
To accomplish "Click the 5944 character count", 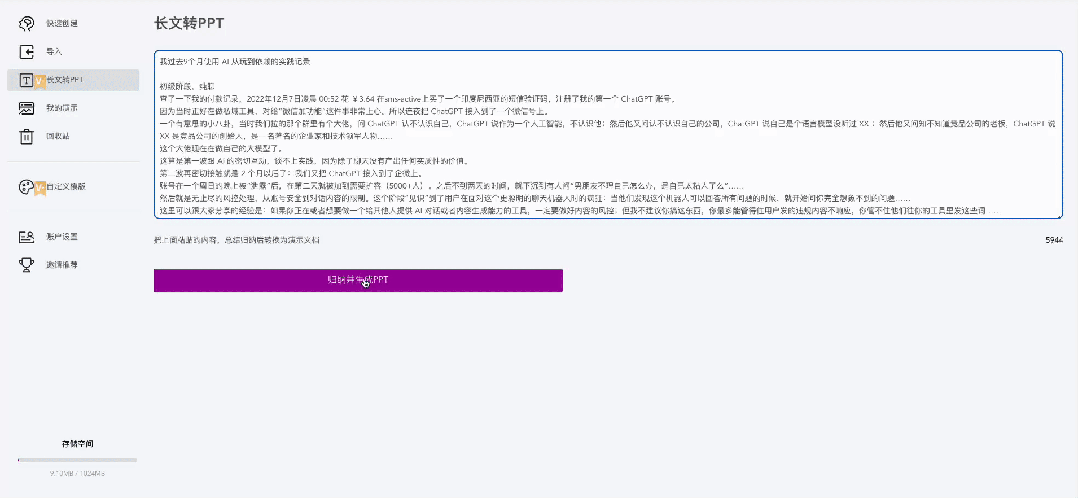I will click(x=1054, y=240).
